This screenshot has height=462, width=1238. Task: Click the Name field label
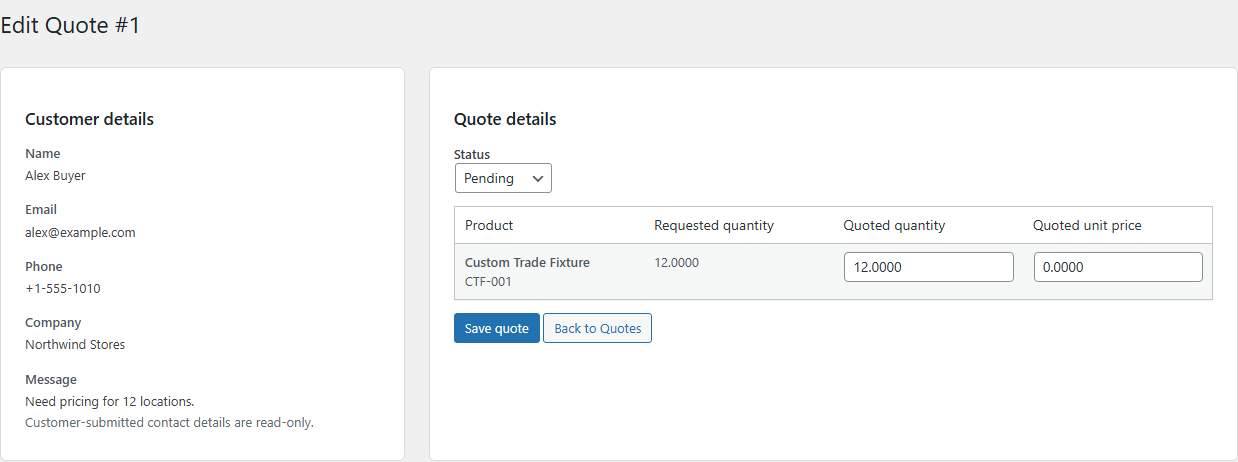tap(43, 153)
